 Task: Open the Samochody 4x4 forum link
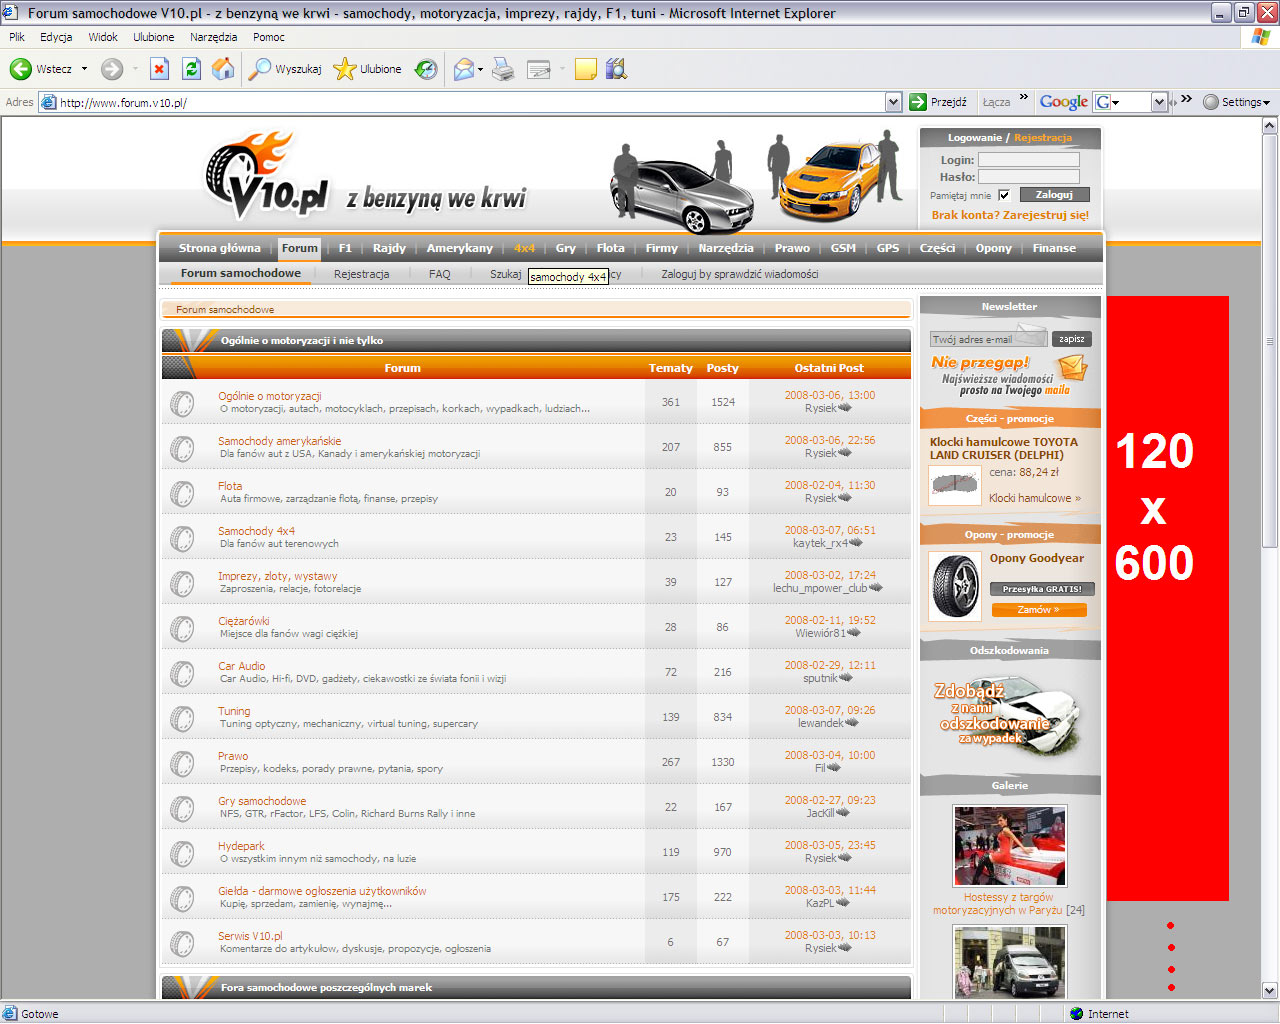point(257,531)
